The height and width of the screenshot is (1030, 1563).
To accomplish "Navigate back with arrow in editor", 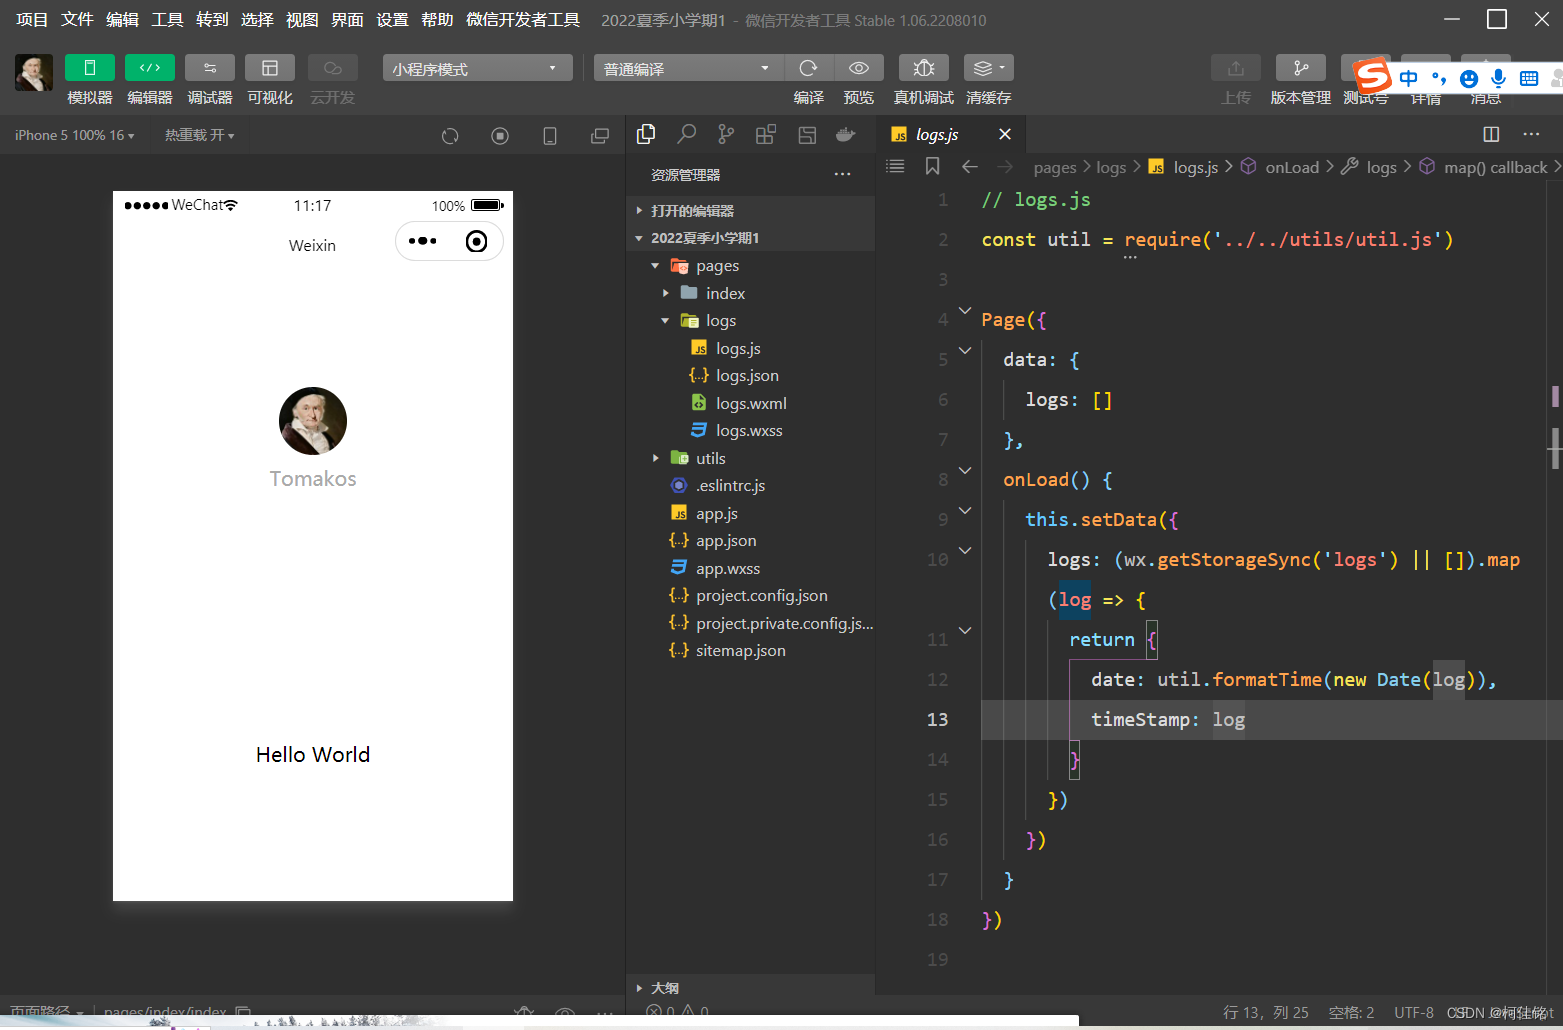I will click(969, 166).
